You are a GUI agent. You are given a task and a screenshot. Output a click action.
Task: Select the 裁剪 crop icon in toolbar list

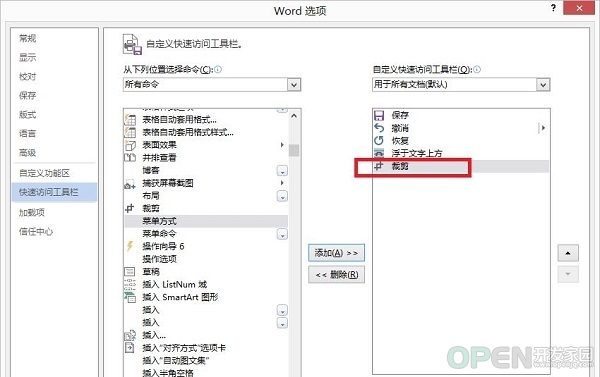pyautogui.click(x=379, y=166)
